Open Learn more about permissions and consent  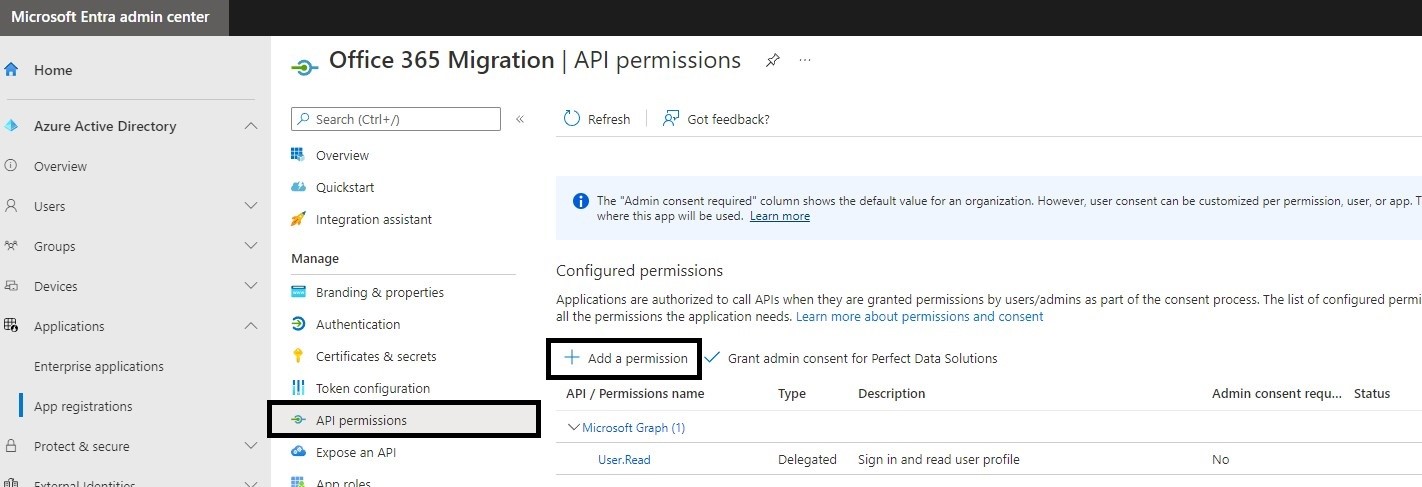pyautogui.click(x=919, y=316)
